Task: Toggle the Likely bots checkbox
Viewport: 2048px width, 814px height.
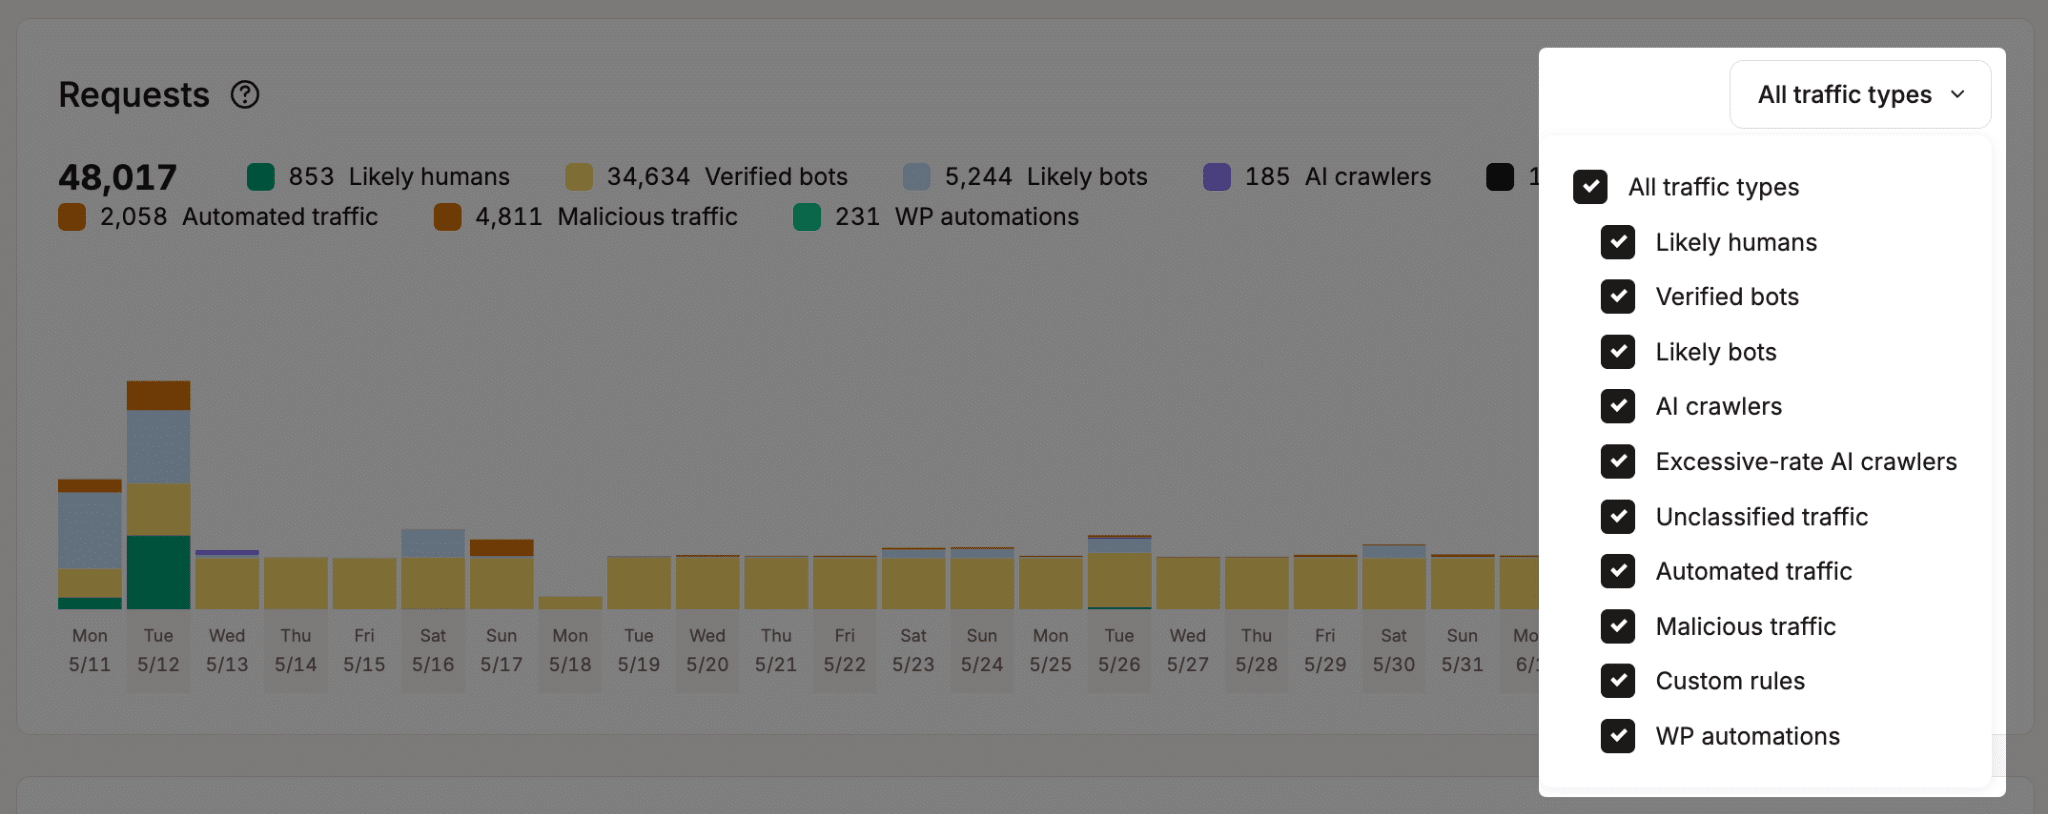Action: point(1618,352)
